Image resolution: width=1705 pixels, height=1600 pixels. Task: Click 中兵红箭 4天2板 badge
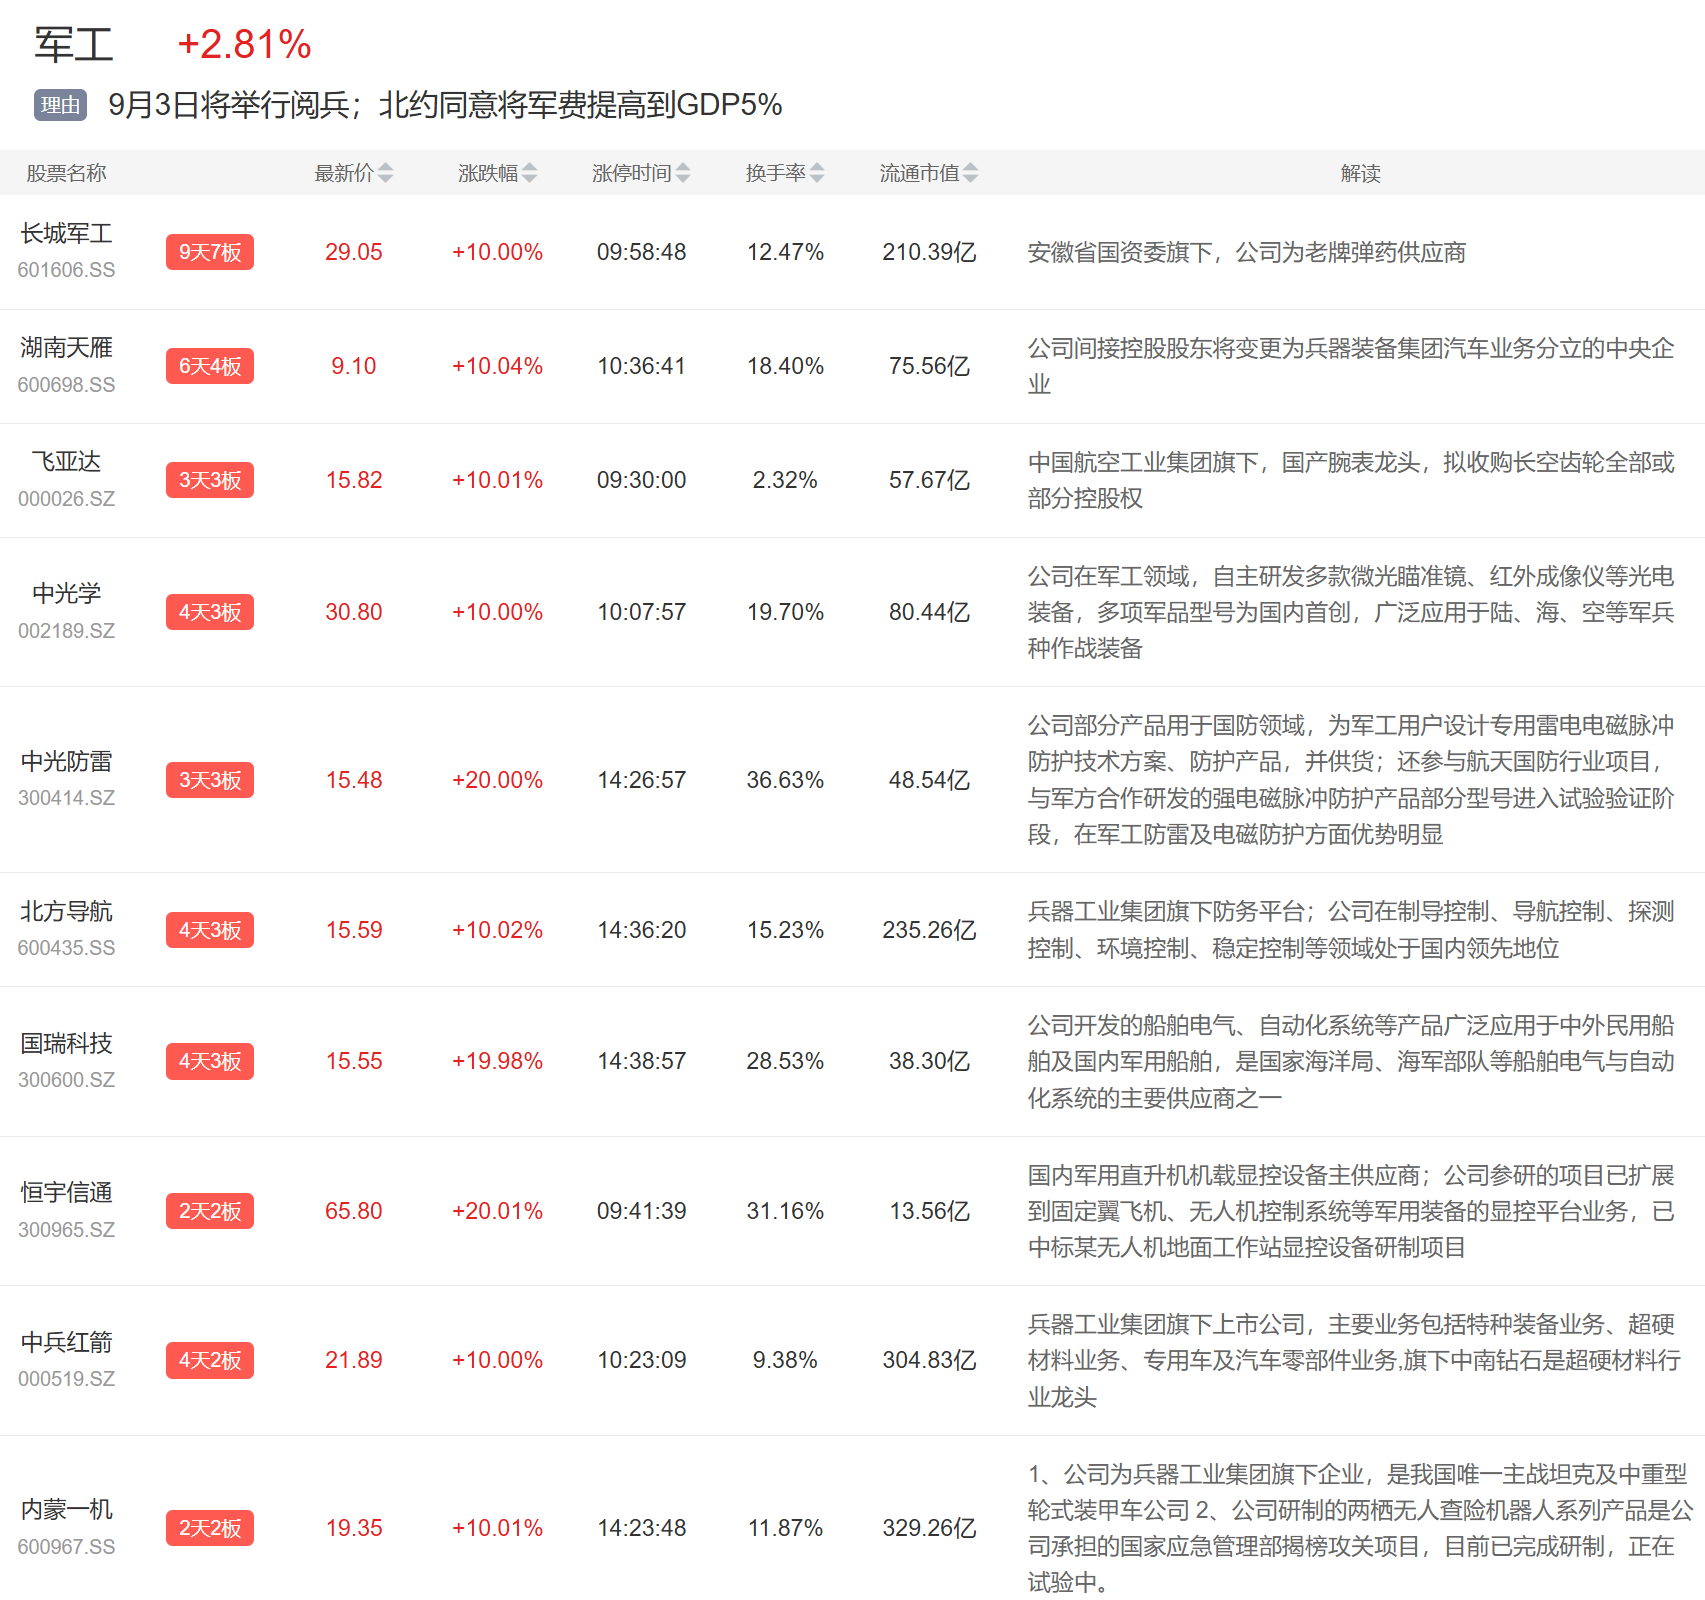[x=210, y=1360]
